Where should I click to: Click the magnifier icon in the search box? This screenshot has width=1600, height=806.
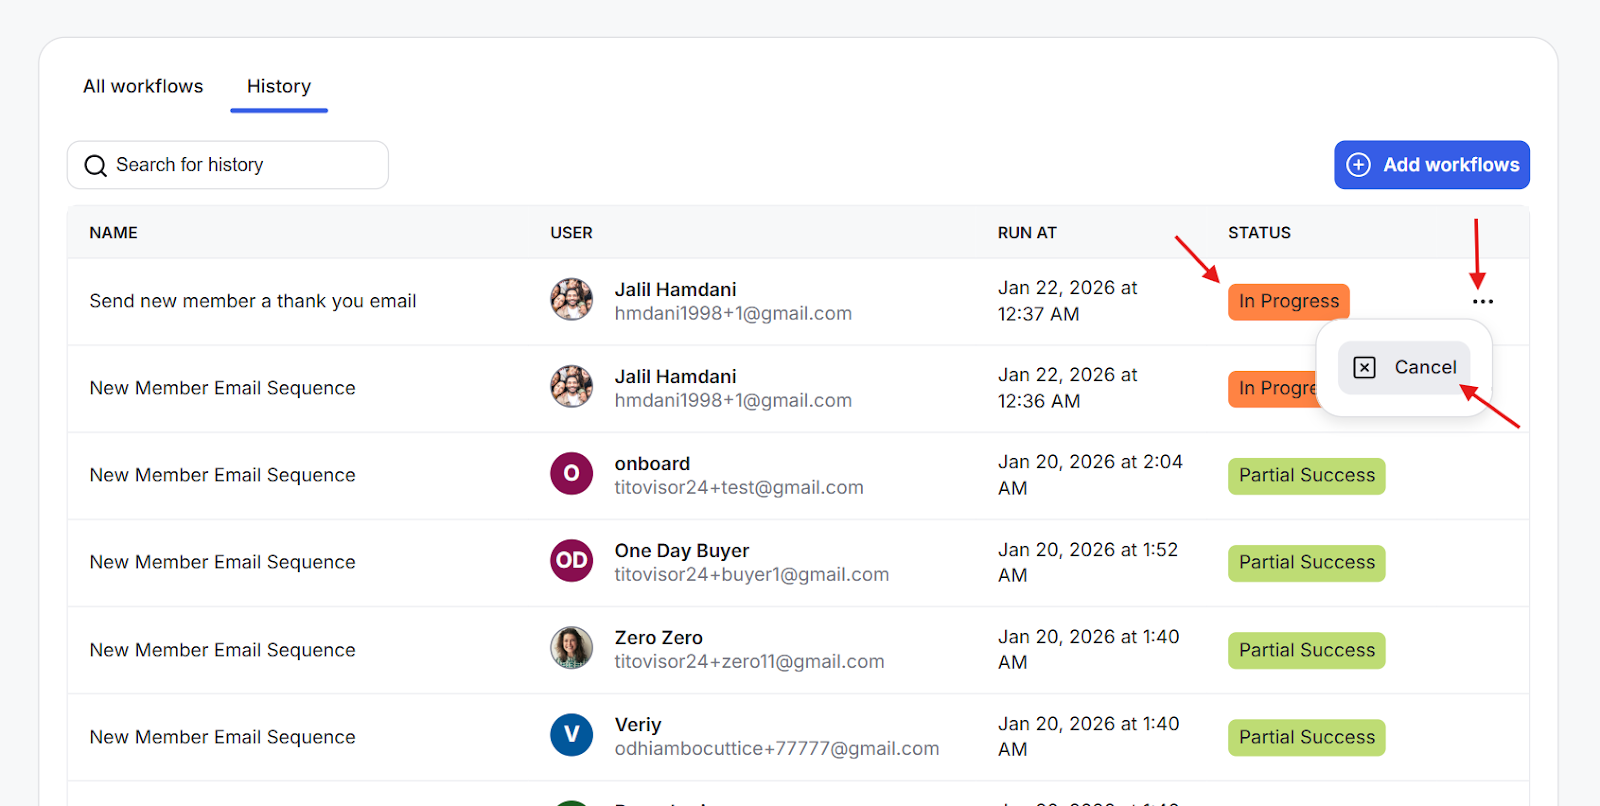(95, 165)
